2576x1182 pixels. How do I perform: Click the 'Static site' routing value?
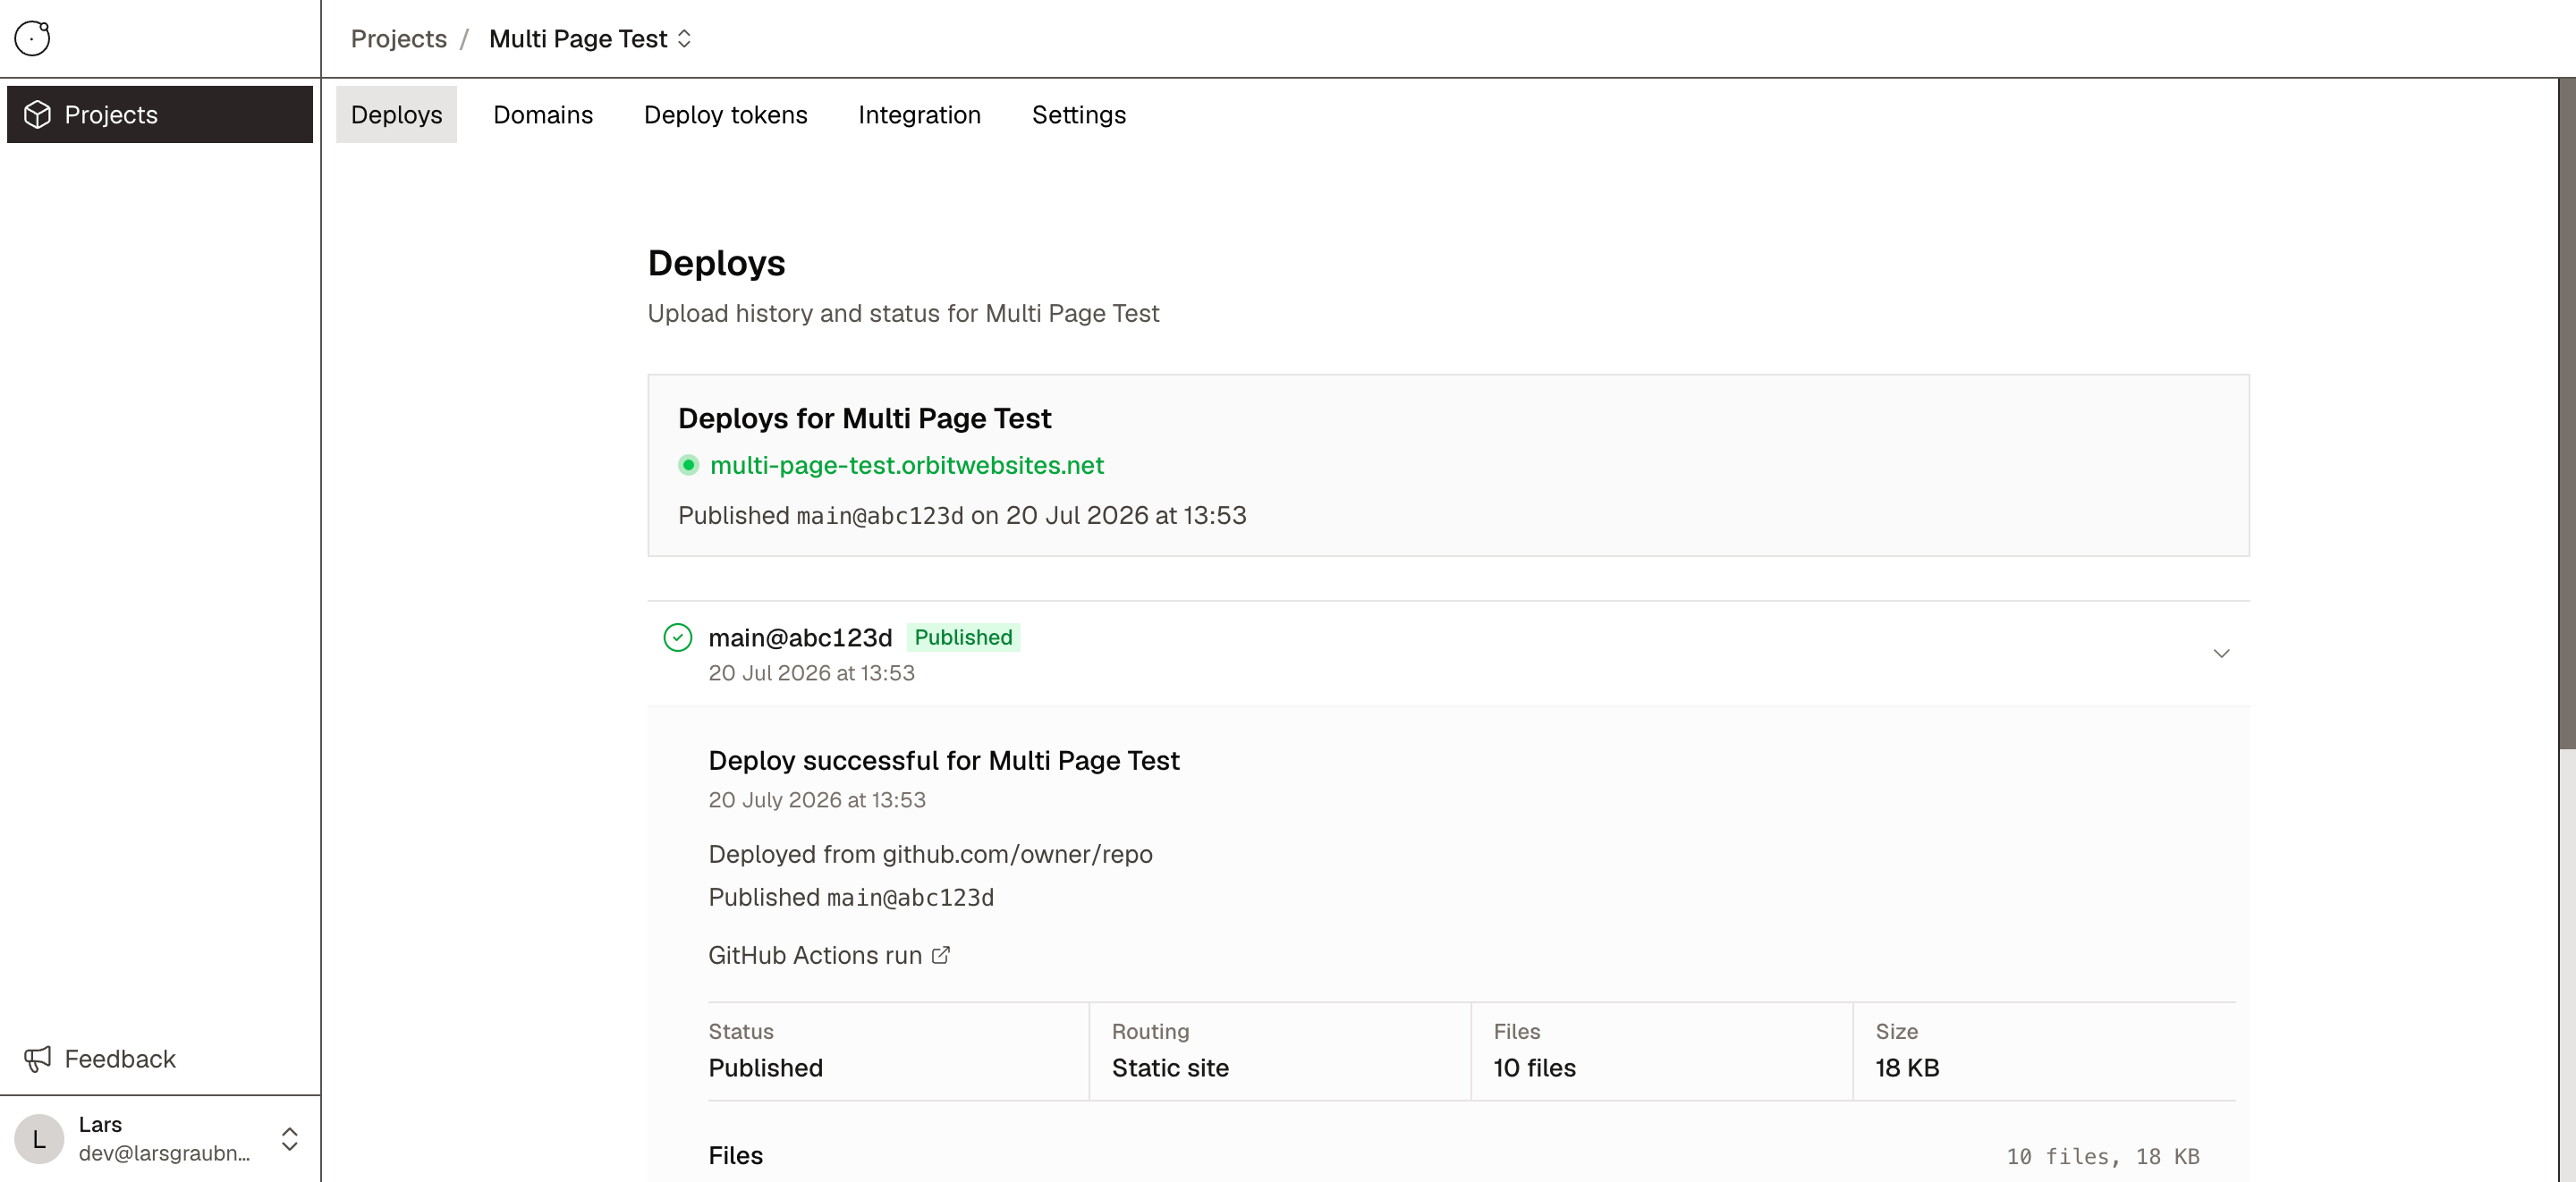pyautogui.click(x=1170, y=1067)
